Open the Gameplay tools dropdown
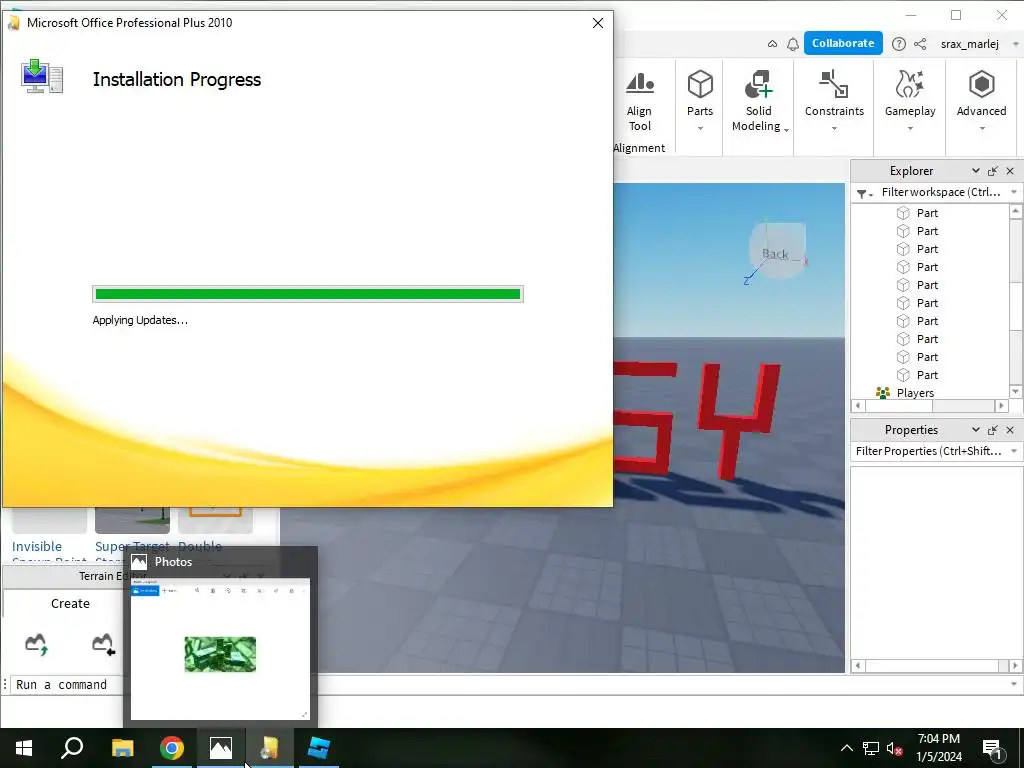The image size is (1024, 768). [x=910, y=101]
